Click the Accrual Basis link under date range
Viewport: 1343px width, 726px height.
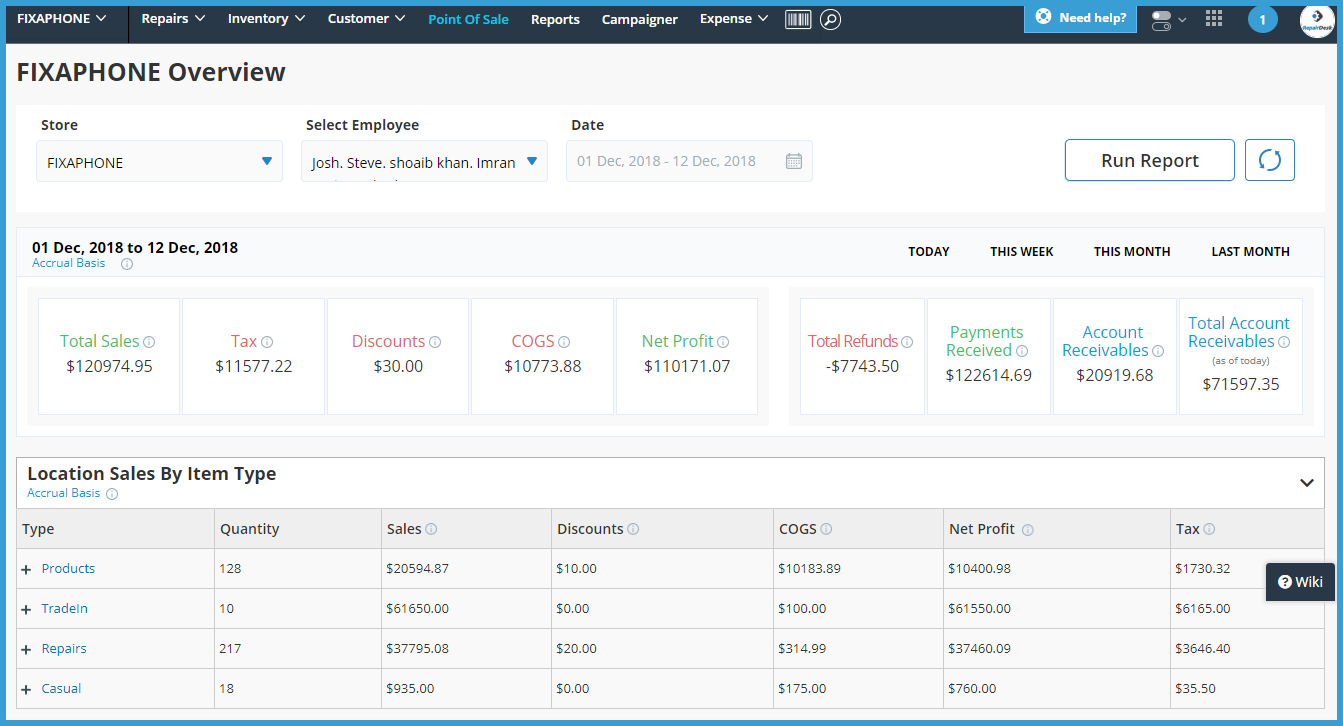point(68,264)
